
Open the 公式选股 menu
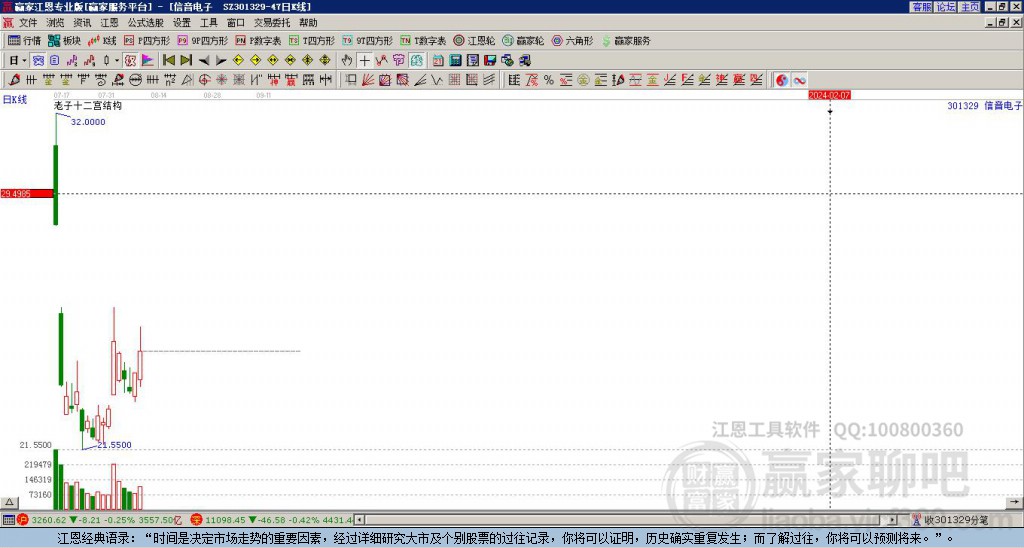pos(146,23)
